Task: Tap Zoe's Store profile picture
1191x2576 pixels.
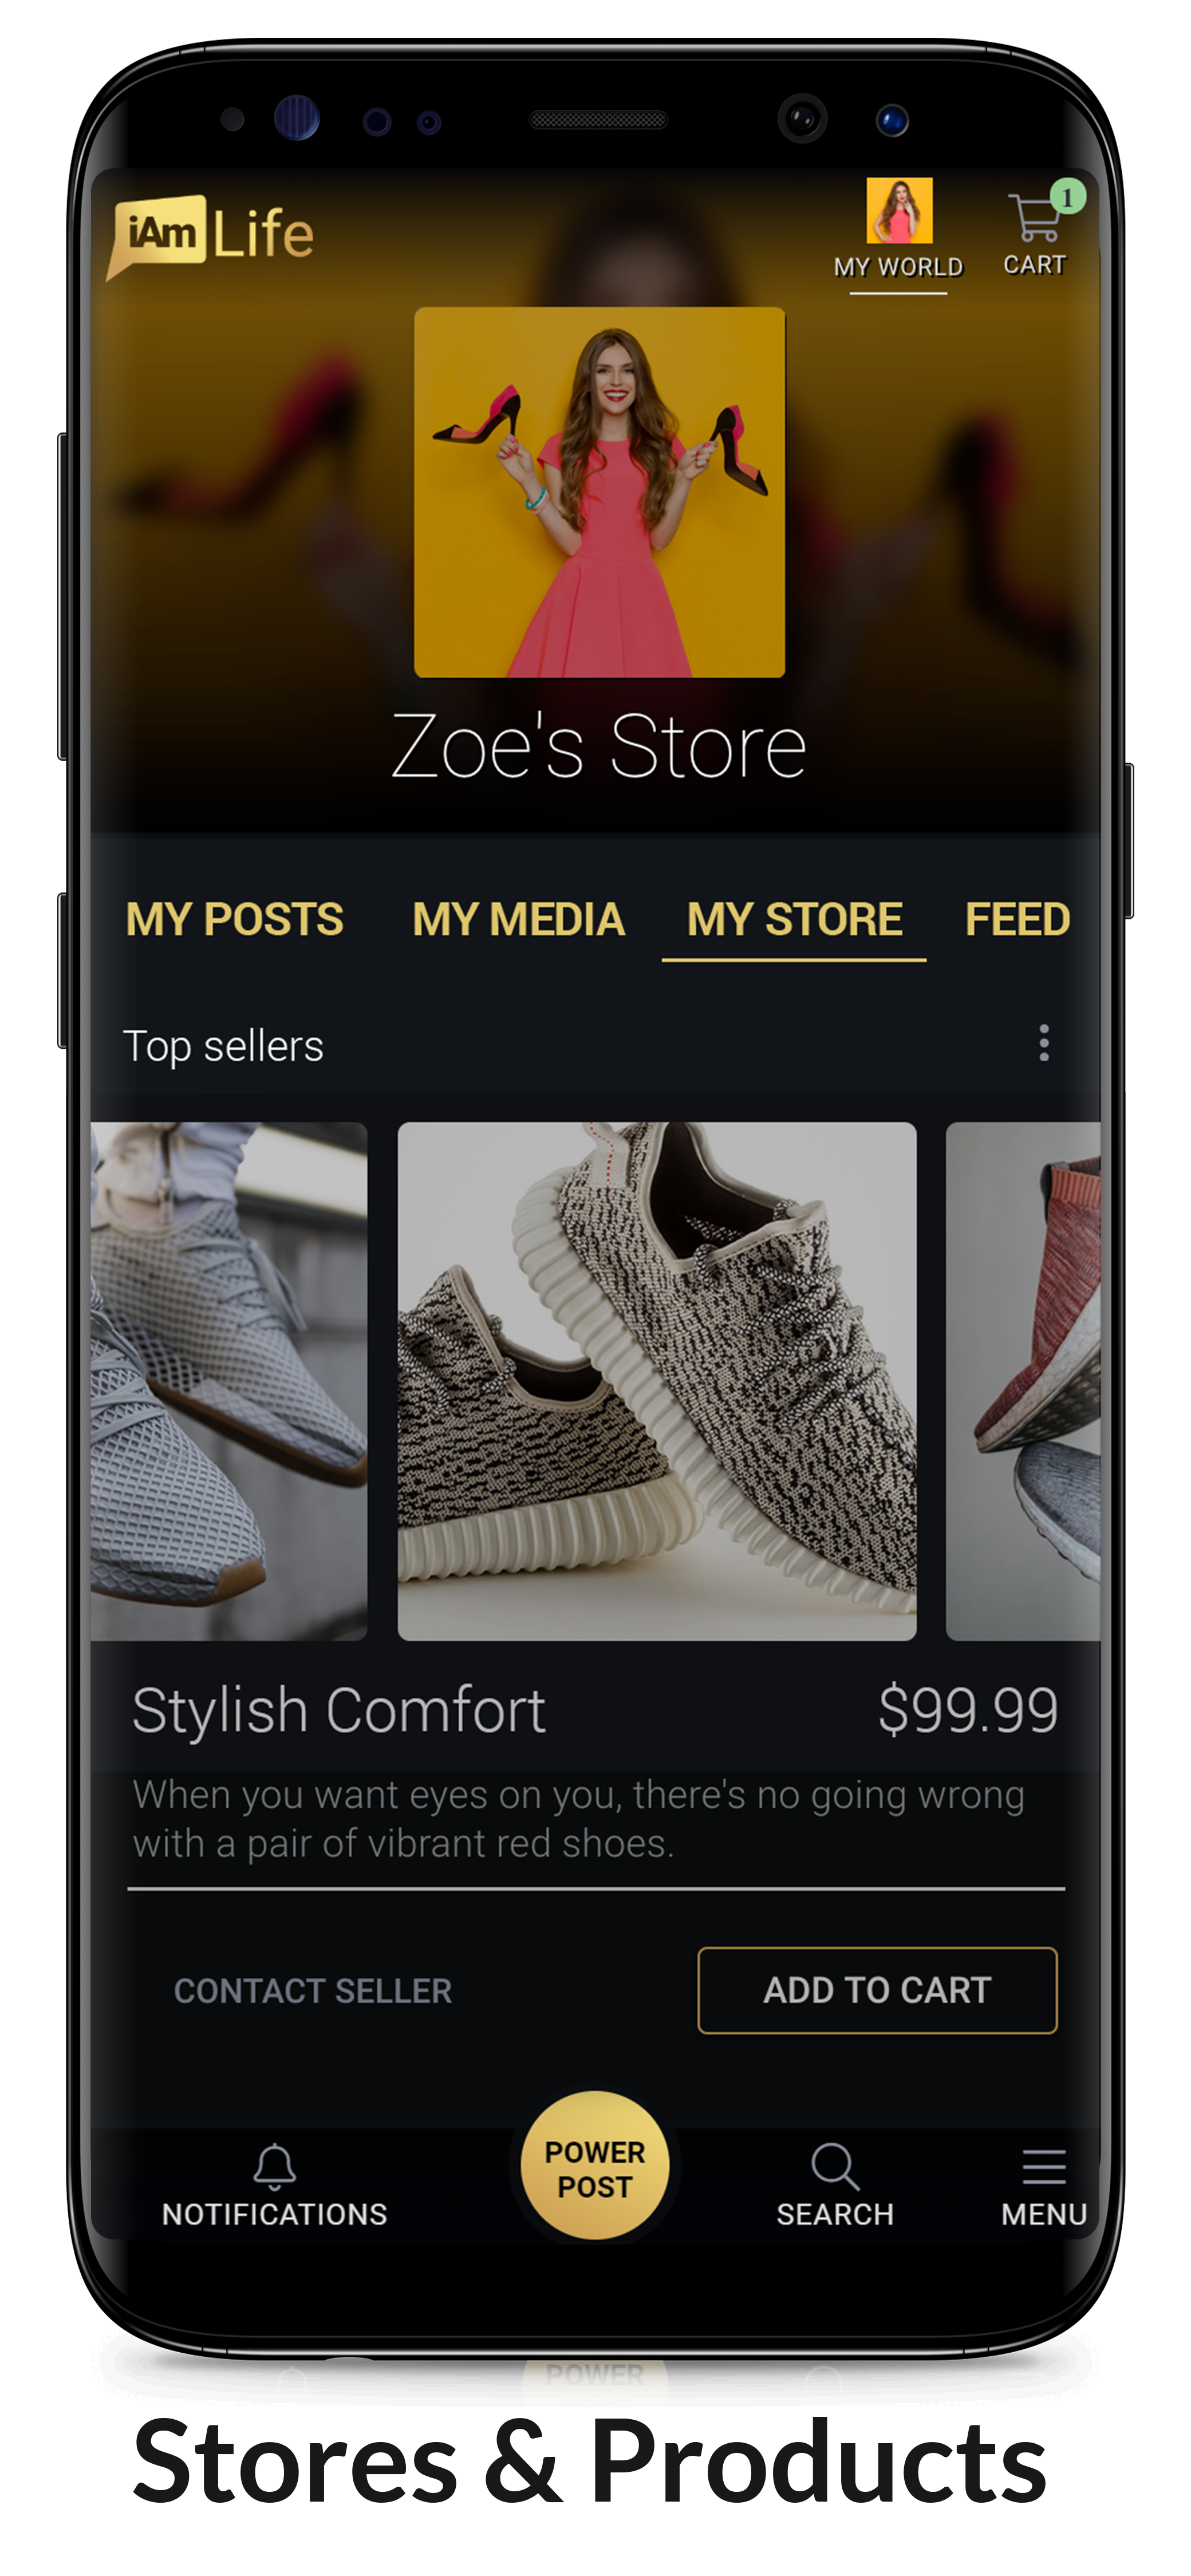Action: tap(599, 492)
